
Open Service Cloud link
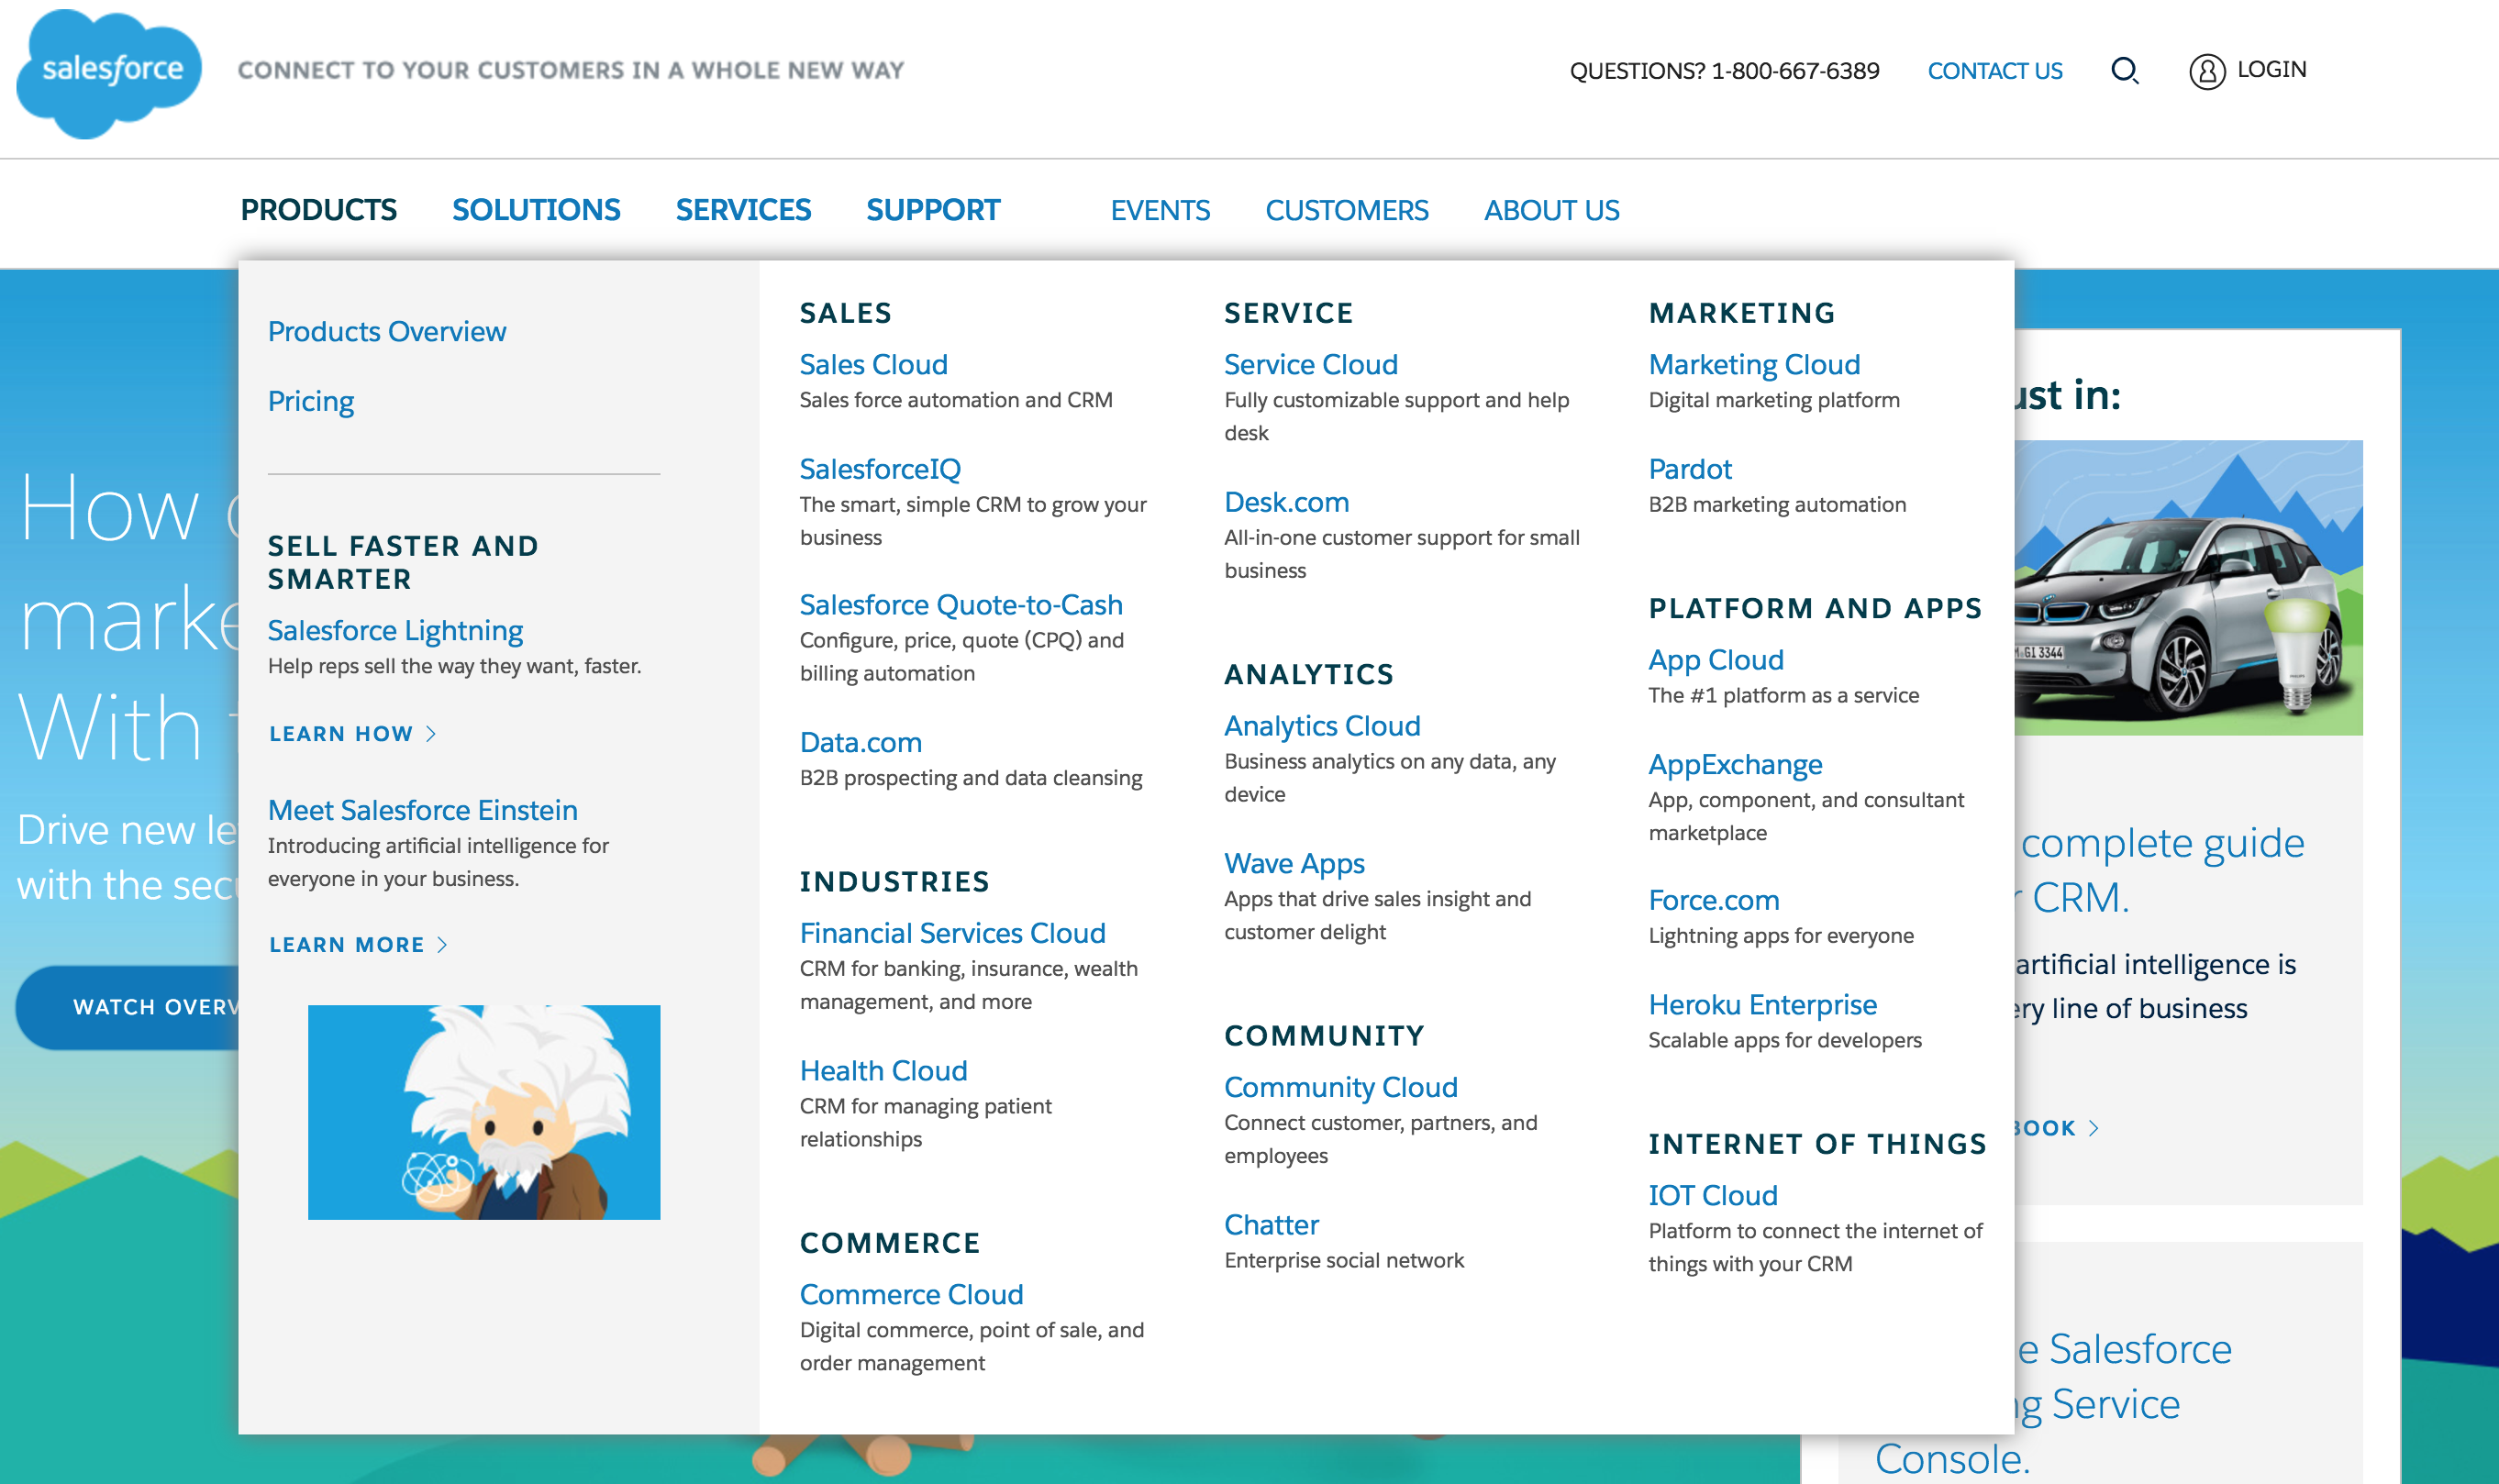pyautogui.click(x=1310, y=364)
